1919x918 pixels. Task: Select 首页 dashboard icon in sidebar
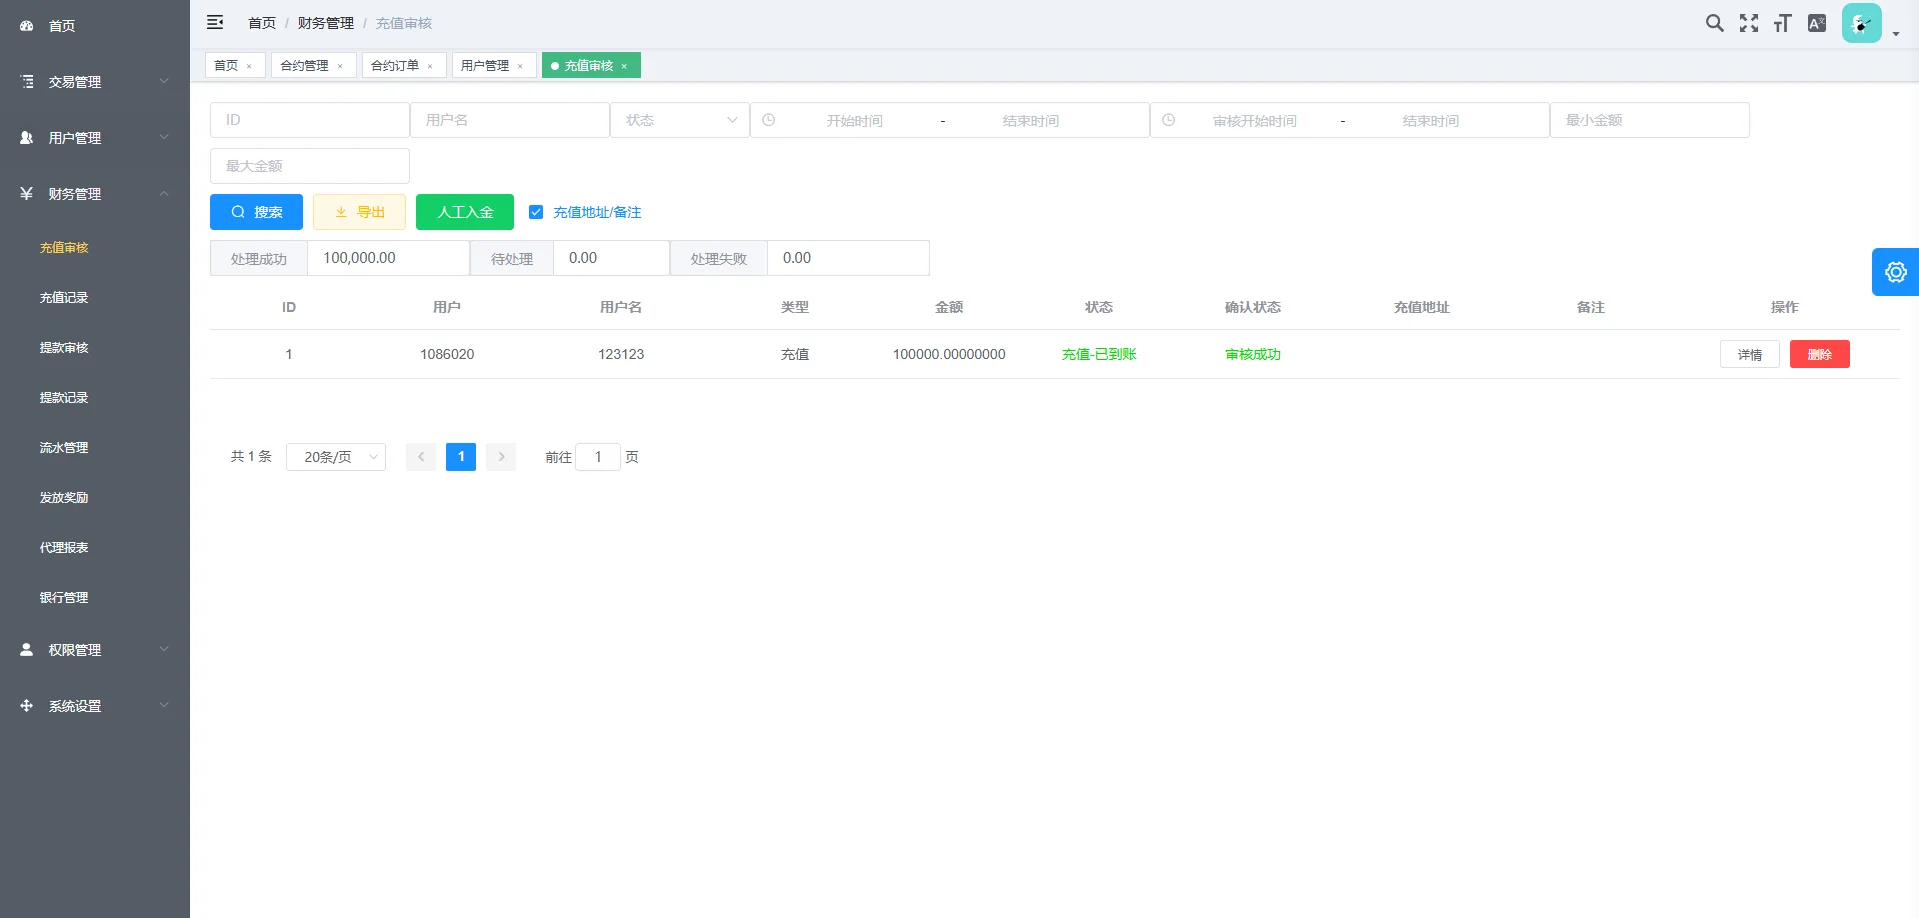click(26, 25)
